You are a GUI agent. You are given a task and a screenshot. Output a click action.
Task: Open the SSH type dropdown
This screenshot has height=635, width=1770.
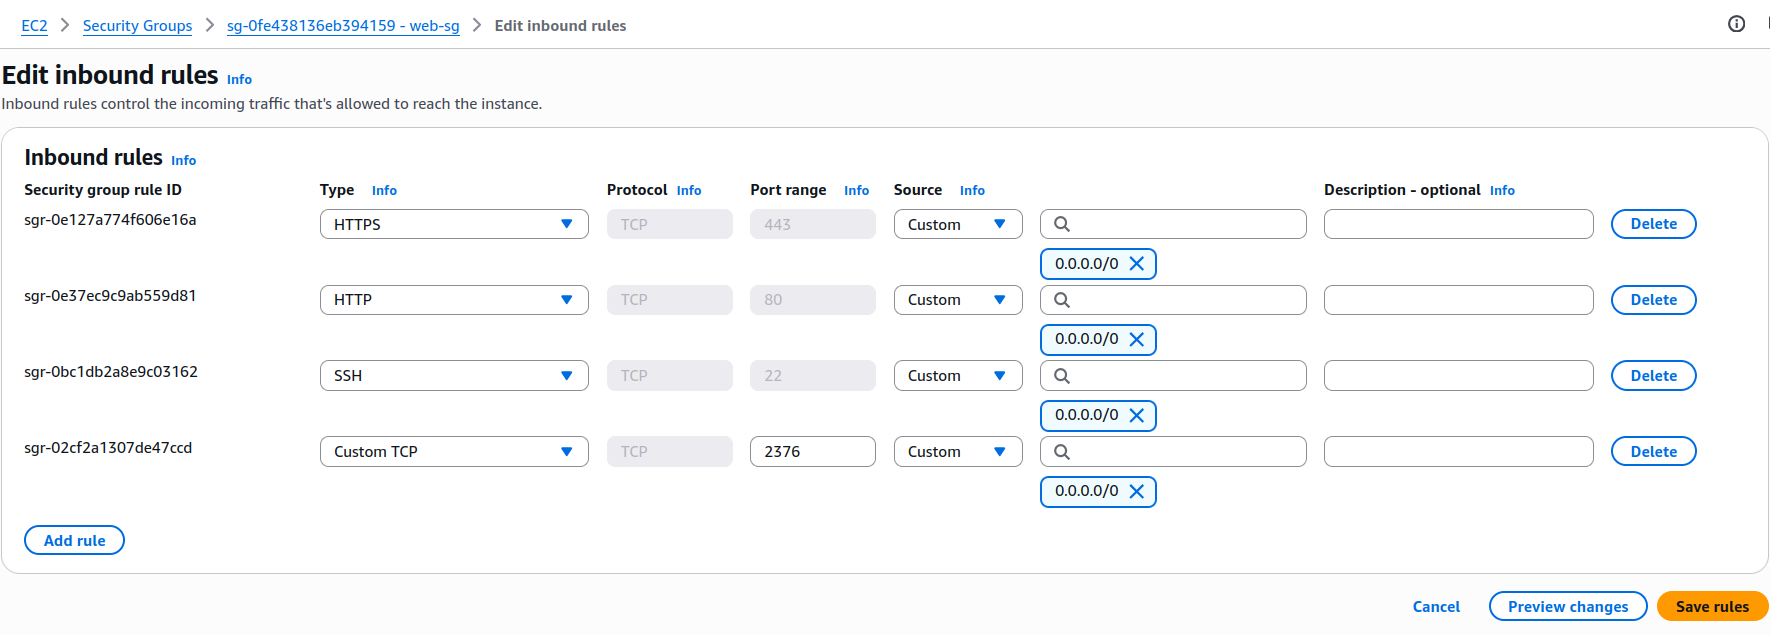(x=454, y=376)
